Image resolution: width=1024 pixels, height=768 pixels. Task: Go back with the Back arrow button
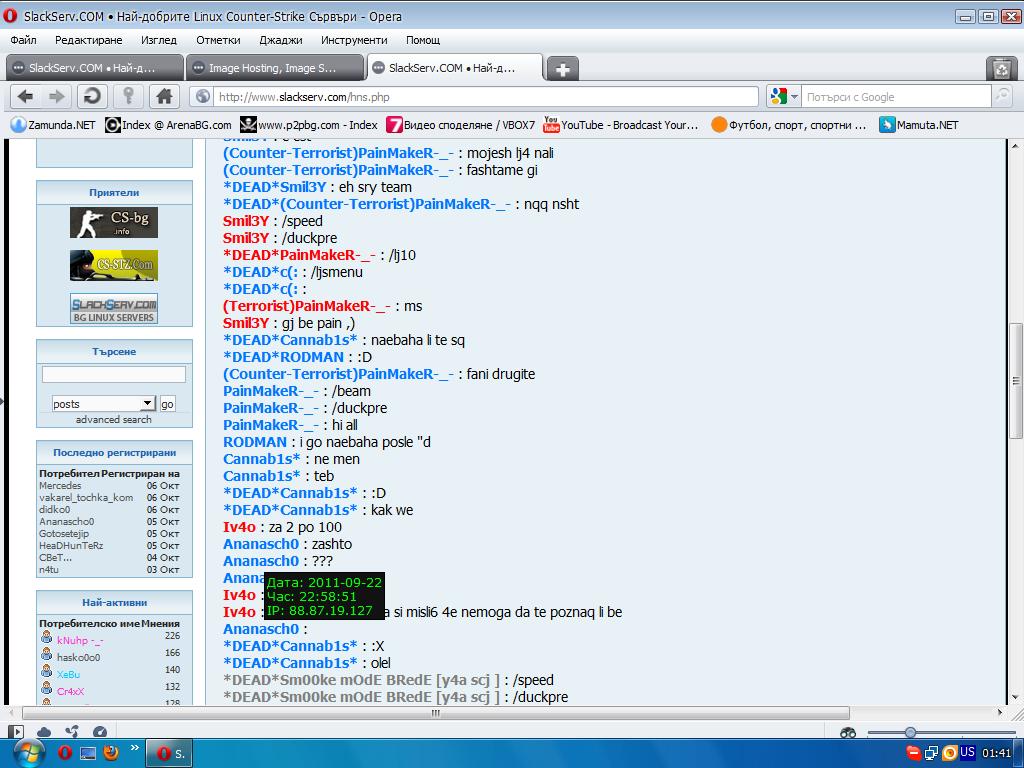pyautogui.click(x=25, y=97)
